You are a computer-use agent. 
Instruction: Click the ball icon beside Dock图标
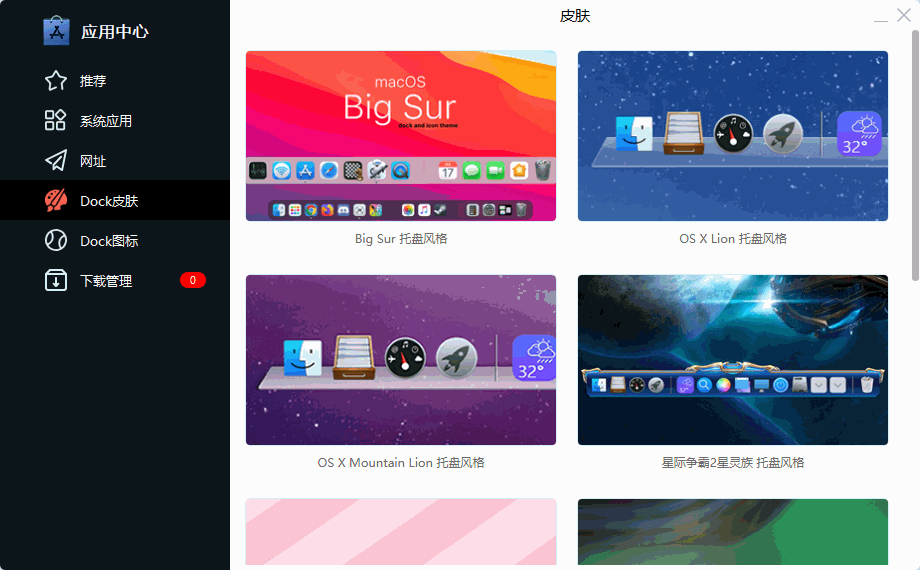pyautogui.click(x=56, y=240)
